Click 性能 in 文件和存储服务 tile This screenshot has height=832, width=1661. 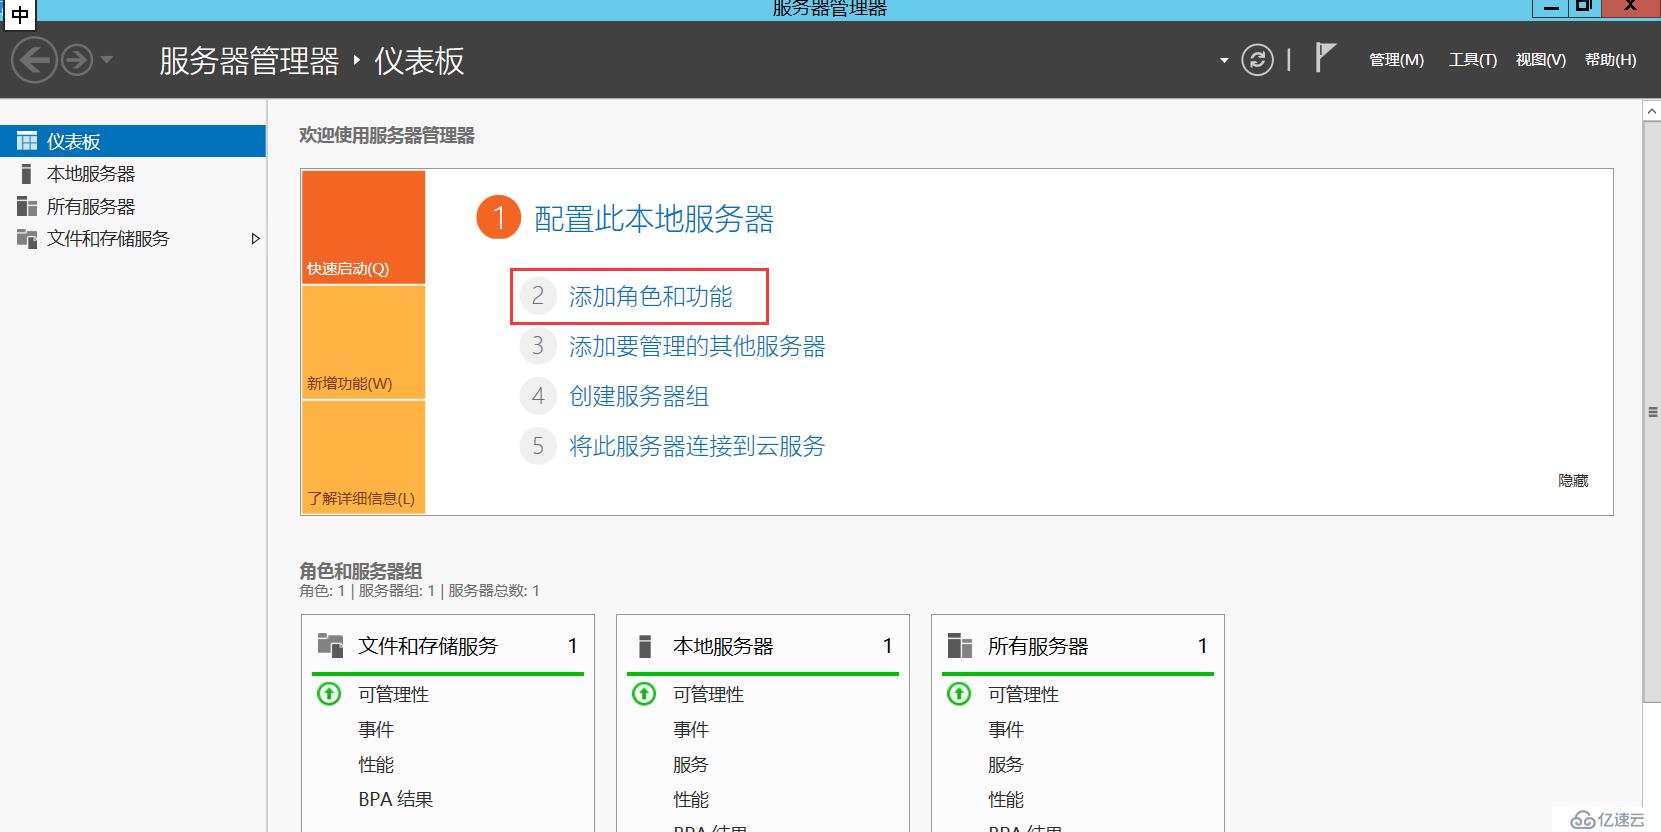click(x=376, y=764)
